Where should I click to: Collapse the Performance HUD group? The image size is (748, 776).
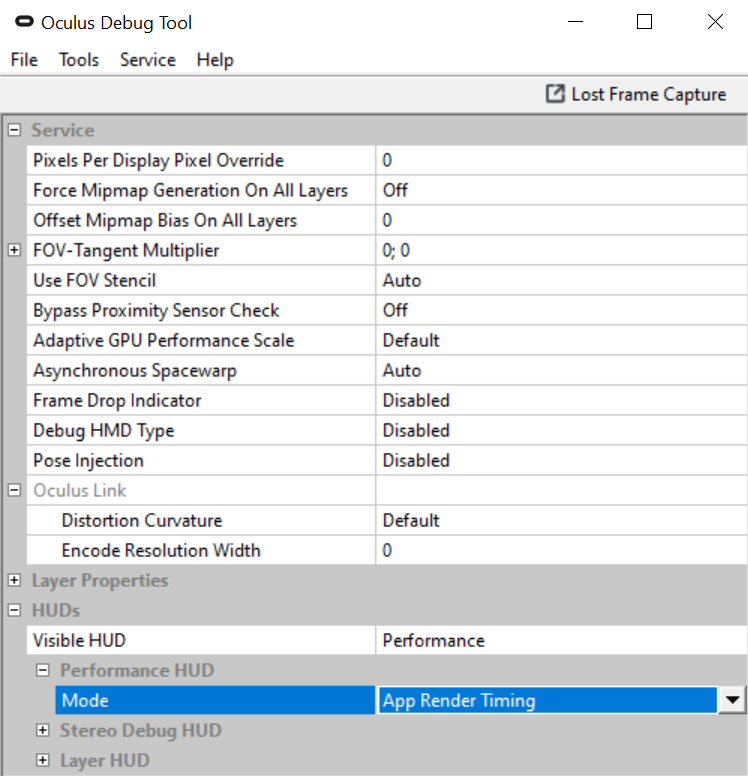[x=43, y=671]
